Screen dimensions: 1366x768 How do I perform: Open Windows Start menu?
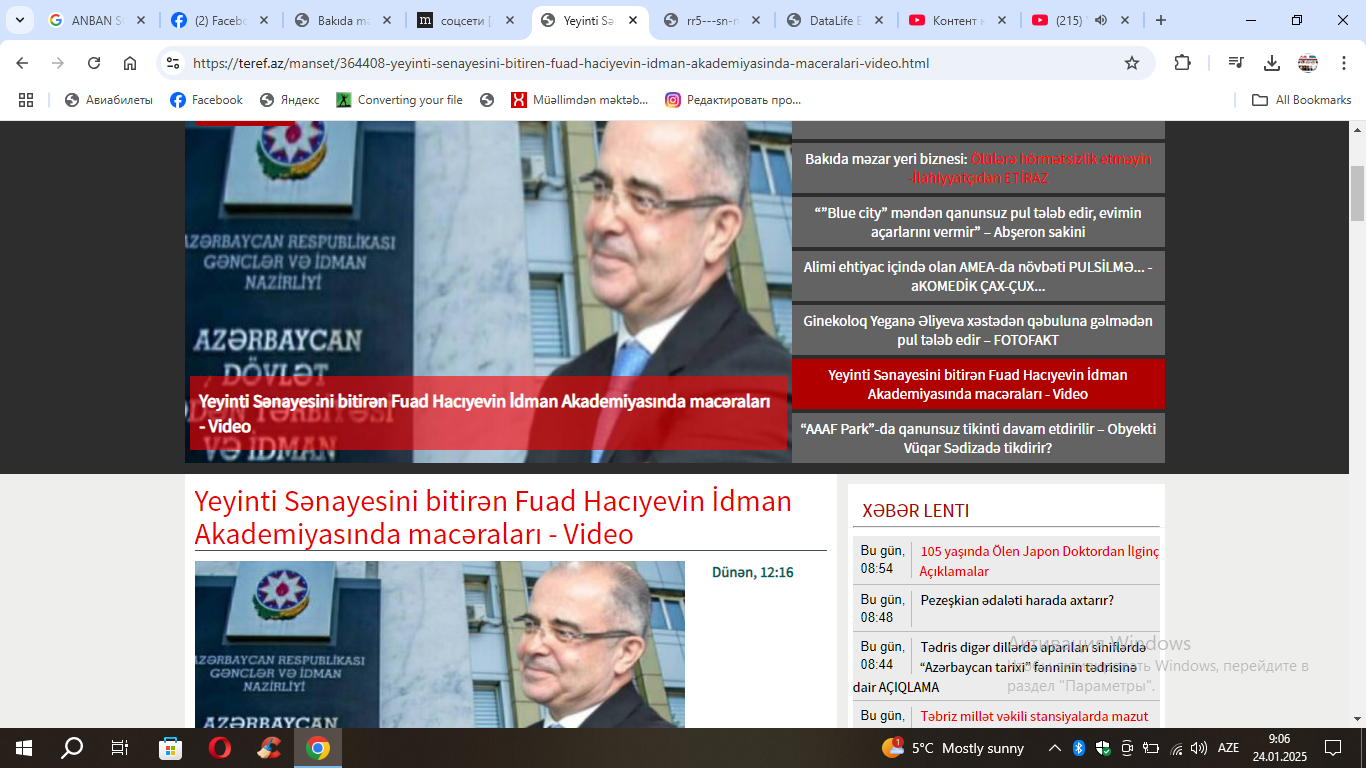23,748
